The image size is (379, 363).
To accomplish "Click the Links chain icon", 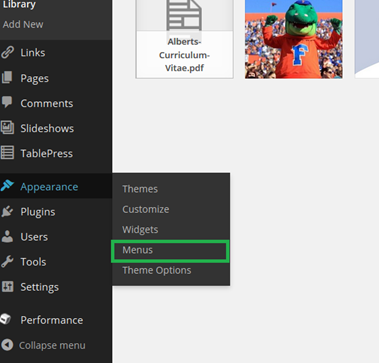I will [x=7, y=52].
